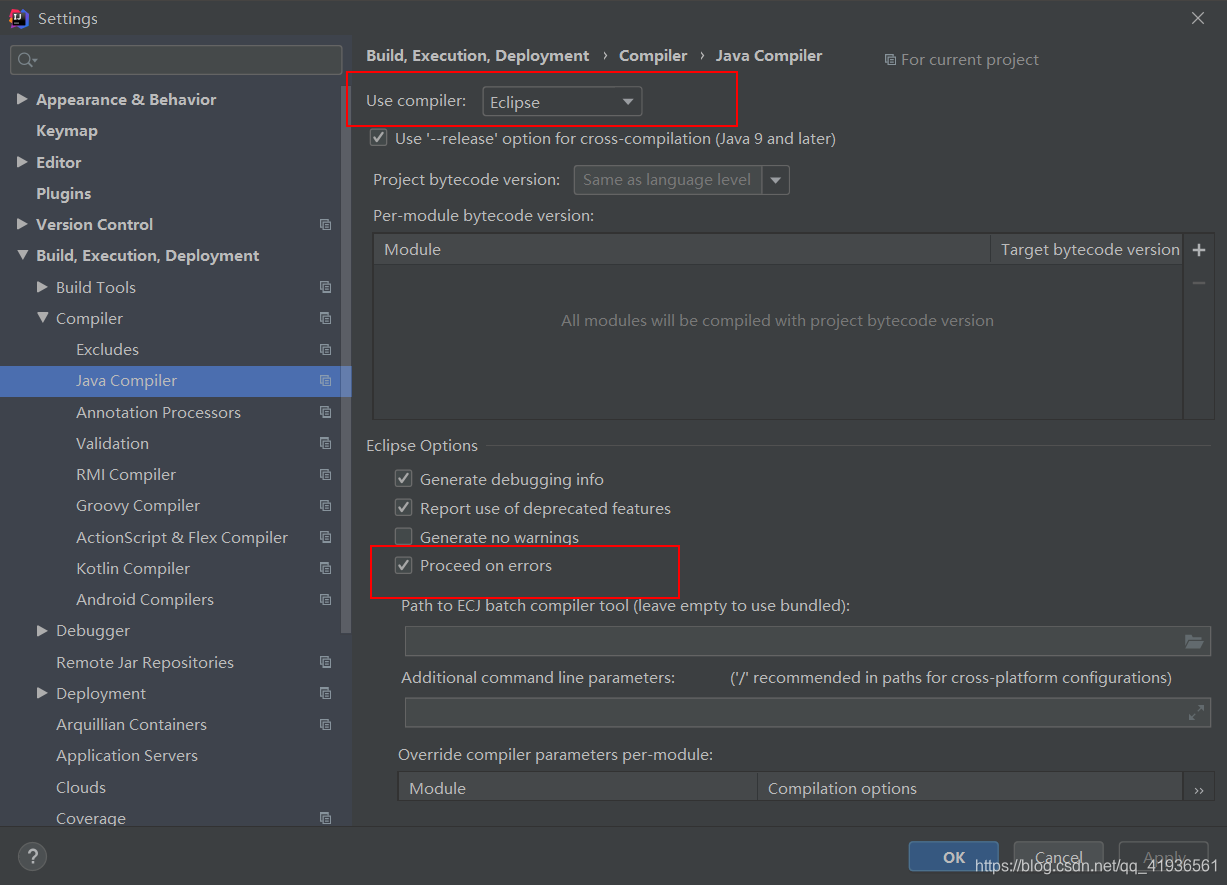This screenshot has height=885, width=1227.
Task: Expand the Debugger tree node
Action: (42, 631)
